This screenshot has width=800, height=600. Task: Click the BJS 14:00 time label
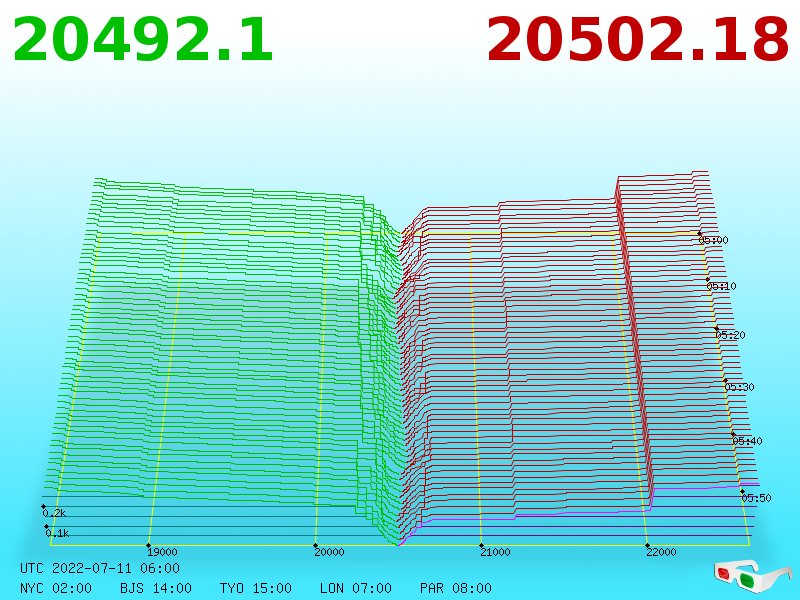point(156,588)
